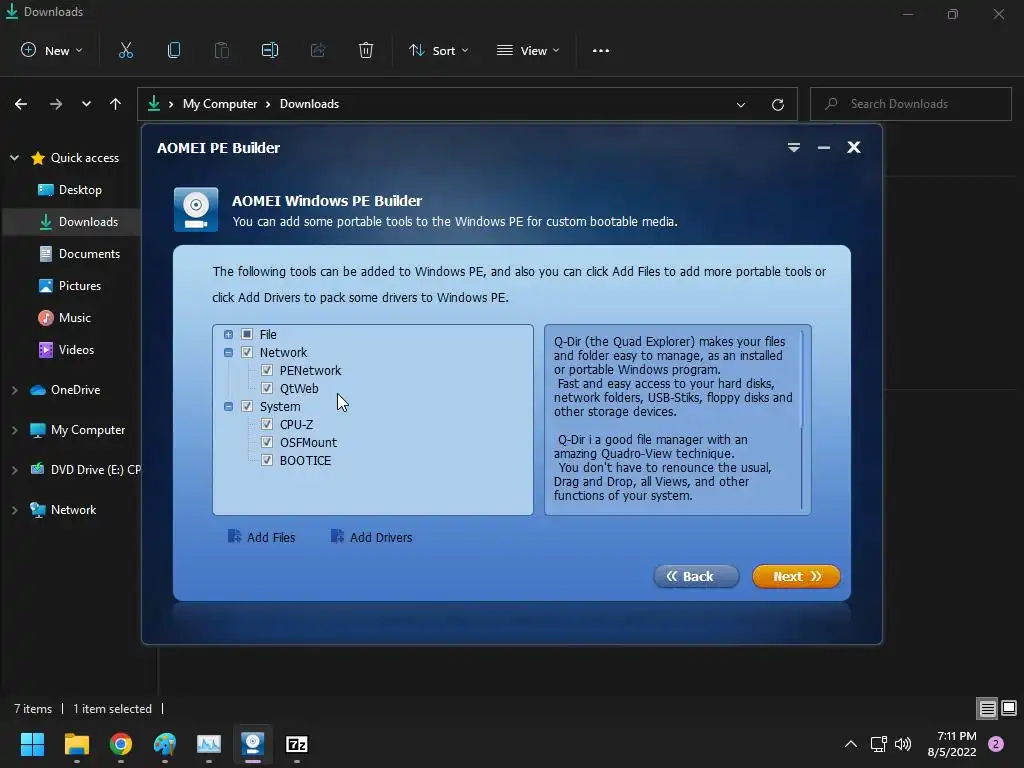The width and height of the screenshot is (1024, 768).
Task: Go forward with the Explorer forward arrow
Action: click(56, 104)
